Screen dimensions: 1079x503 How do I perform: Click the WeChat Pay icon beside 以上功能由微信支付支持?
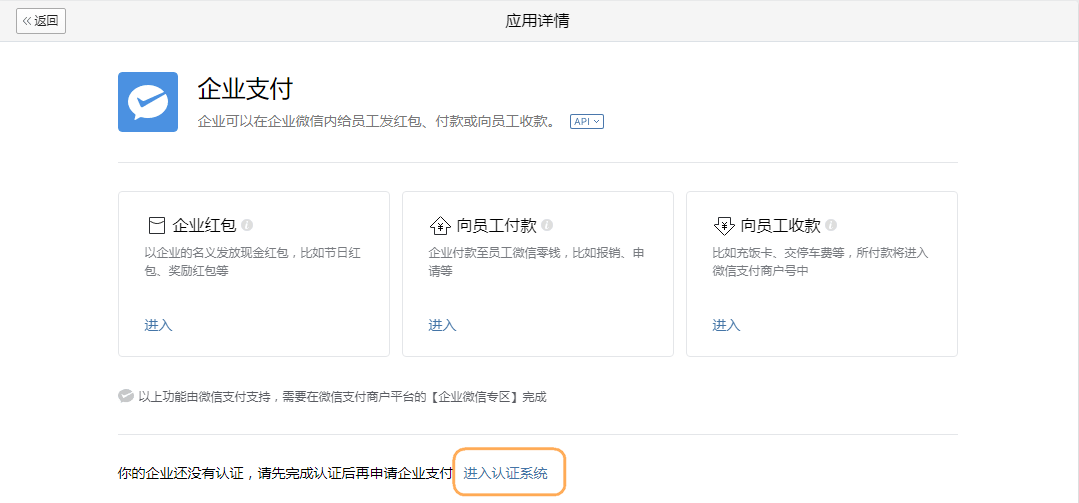coord(125,396)
